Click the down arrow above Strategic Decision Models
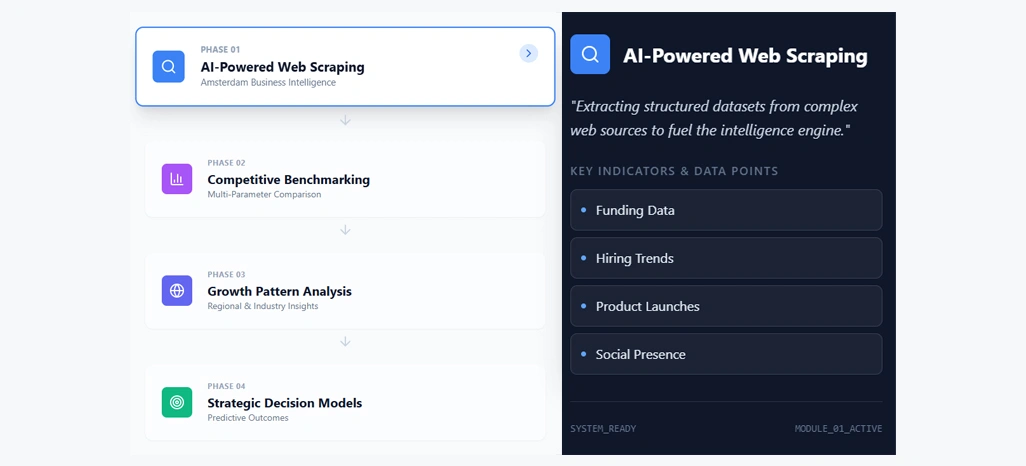 click(x=345, y=342)
